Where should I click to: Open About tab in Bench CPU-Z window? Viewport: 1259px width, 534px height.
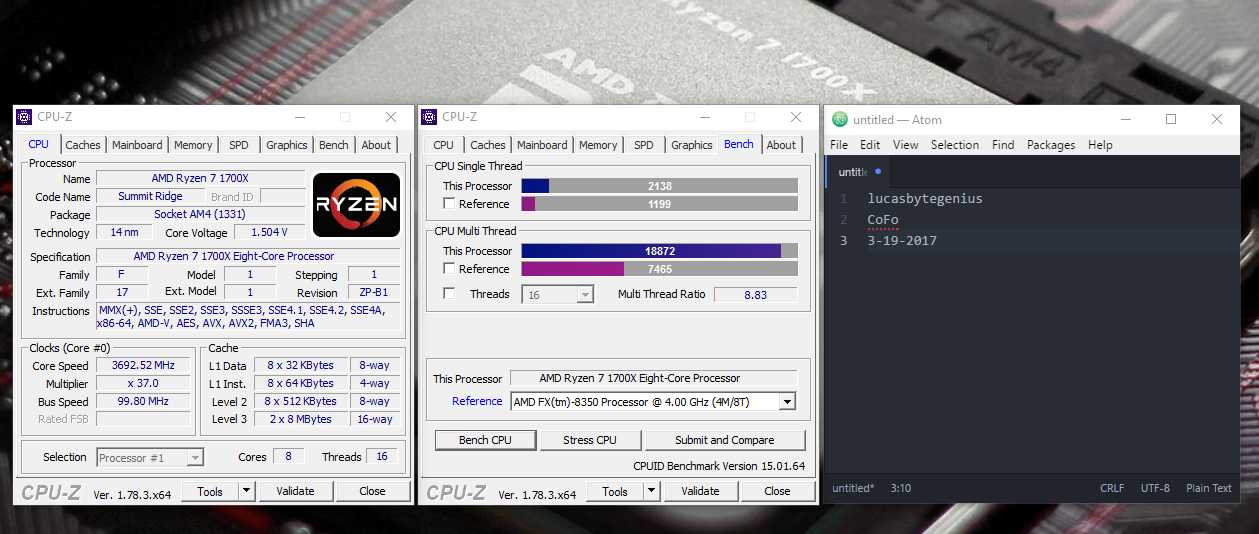point(782,145)
